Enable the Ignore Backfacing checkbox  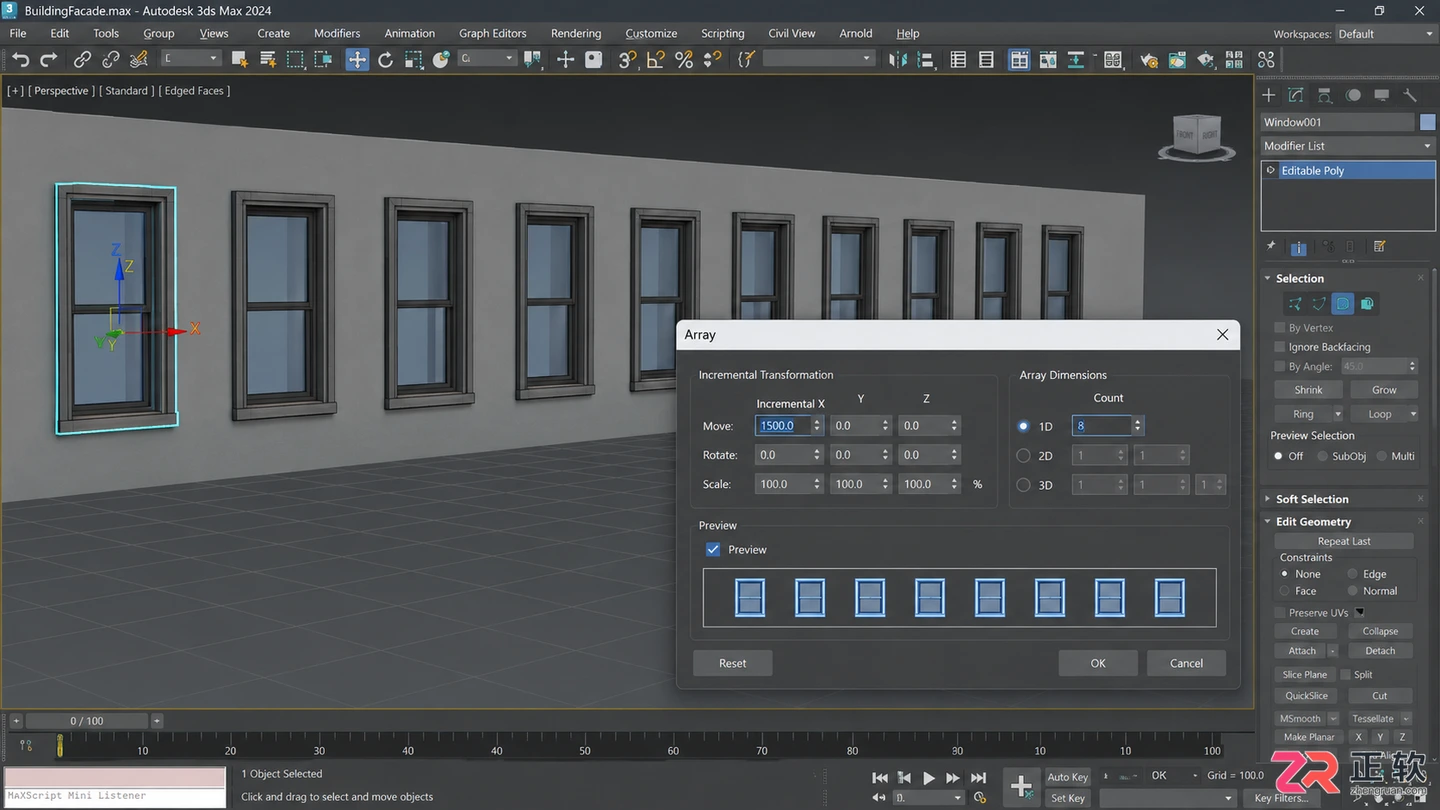[1280, 347]
